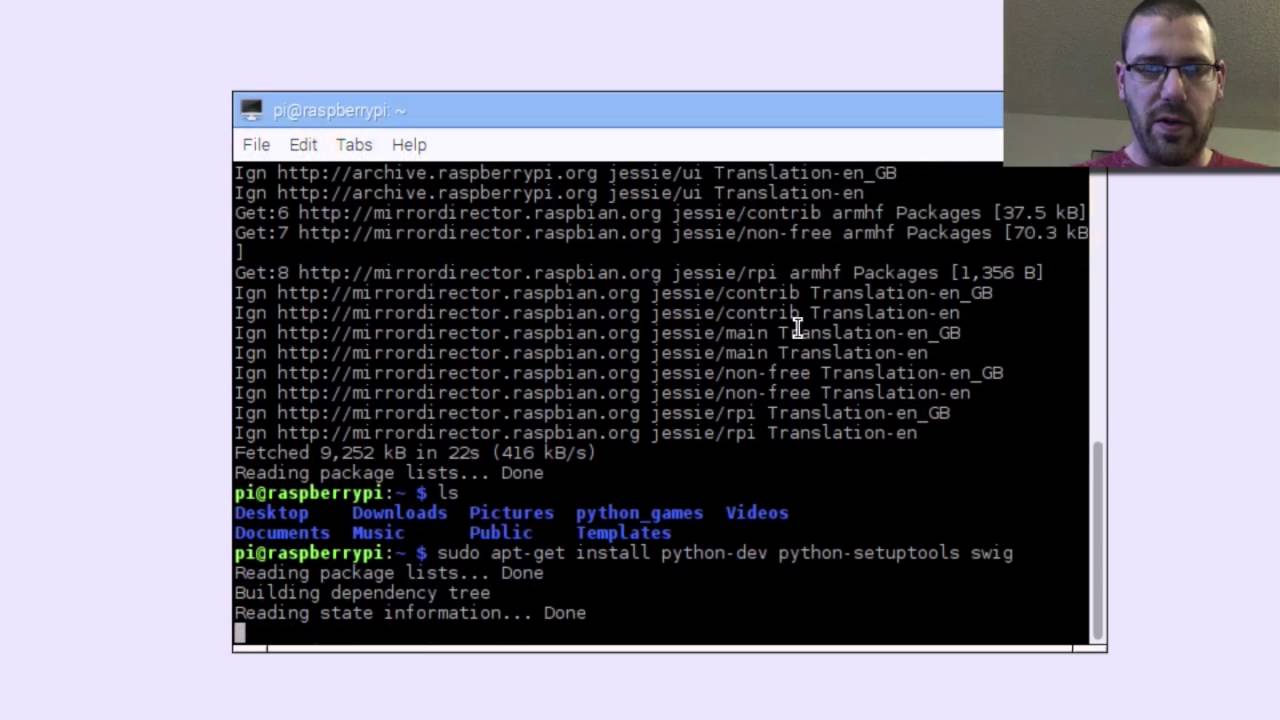Click the python_games folder name
Viewport: 1280px width, 720px height.
point(639,513)
